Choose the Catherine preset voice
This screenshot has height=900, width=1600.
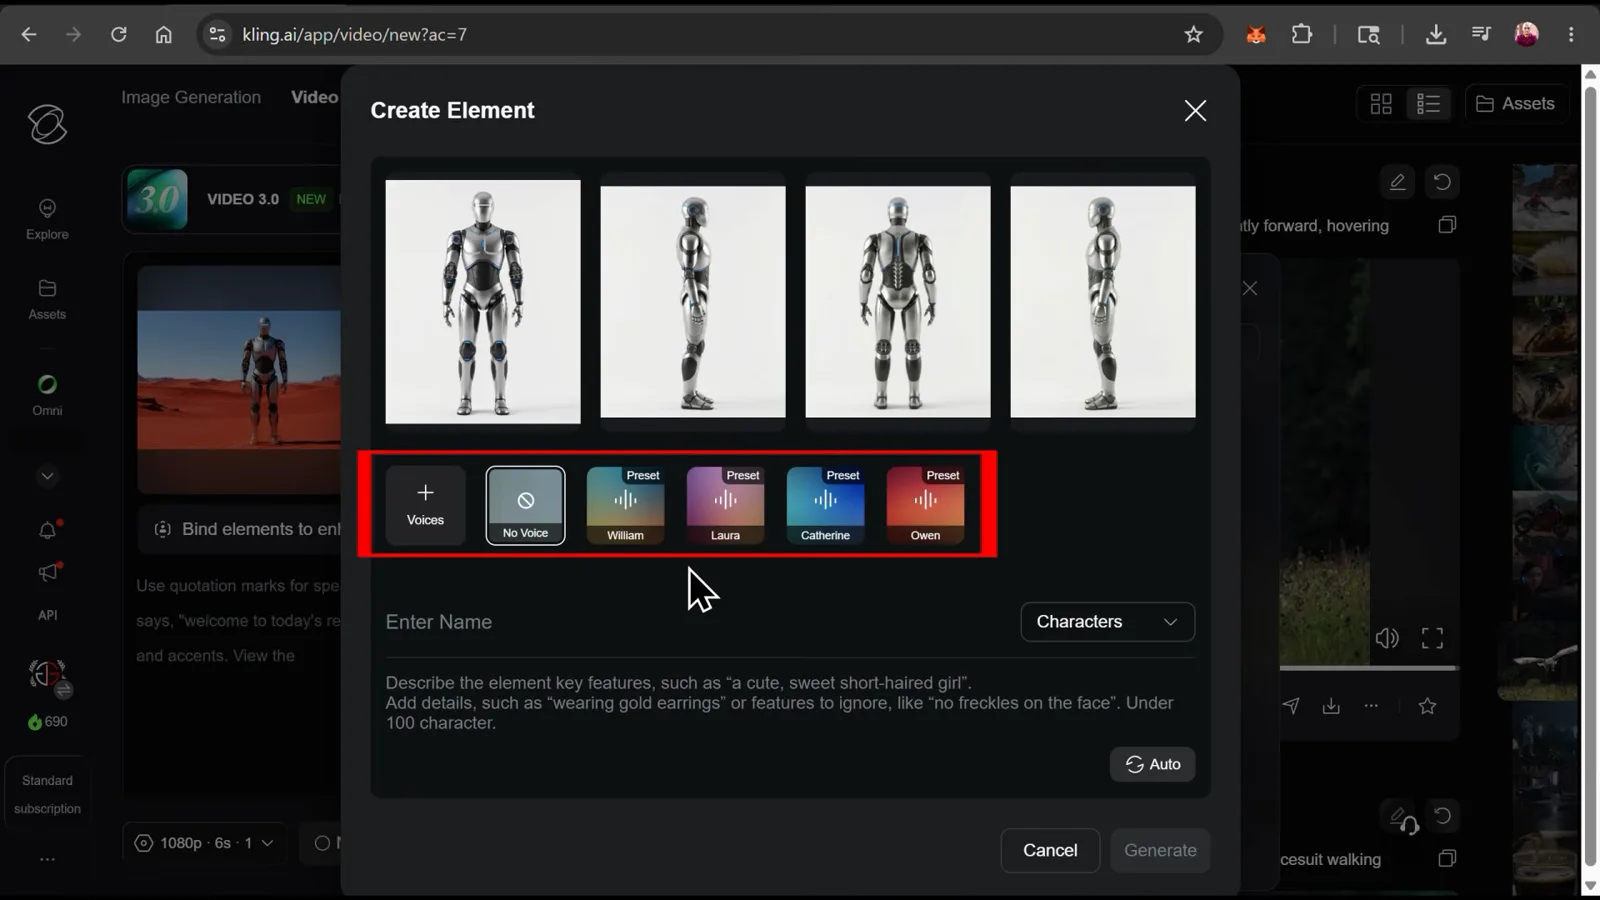[825, 505]
